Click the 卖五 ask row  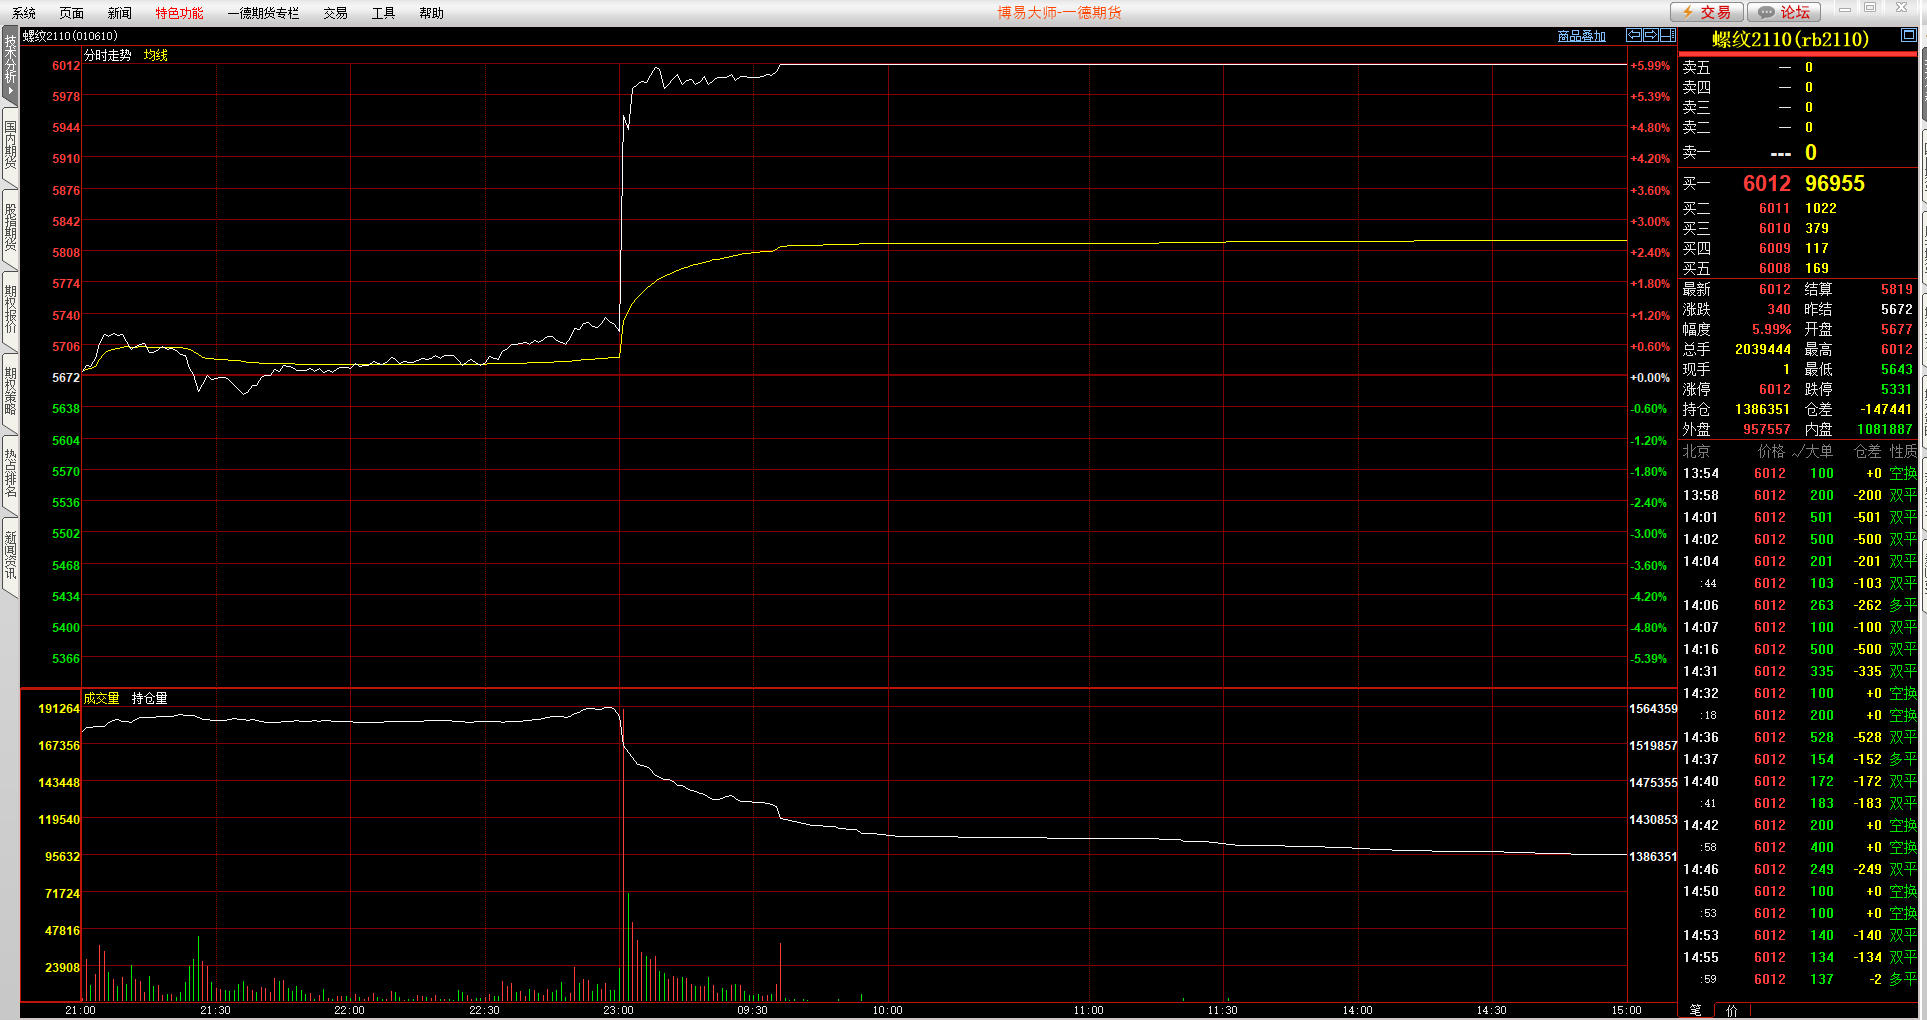tap(1798, 67)
